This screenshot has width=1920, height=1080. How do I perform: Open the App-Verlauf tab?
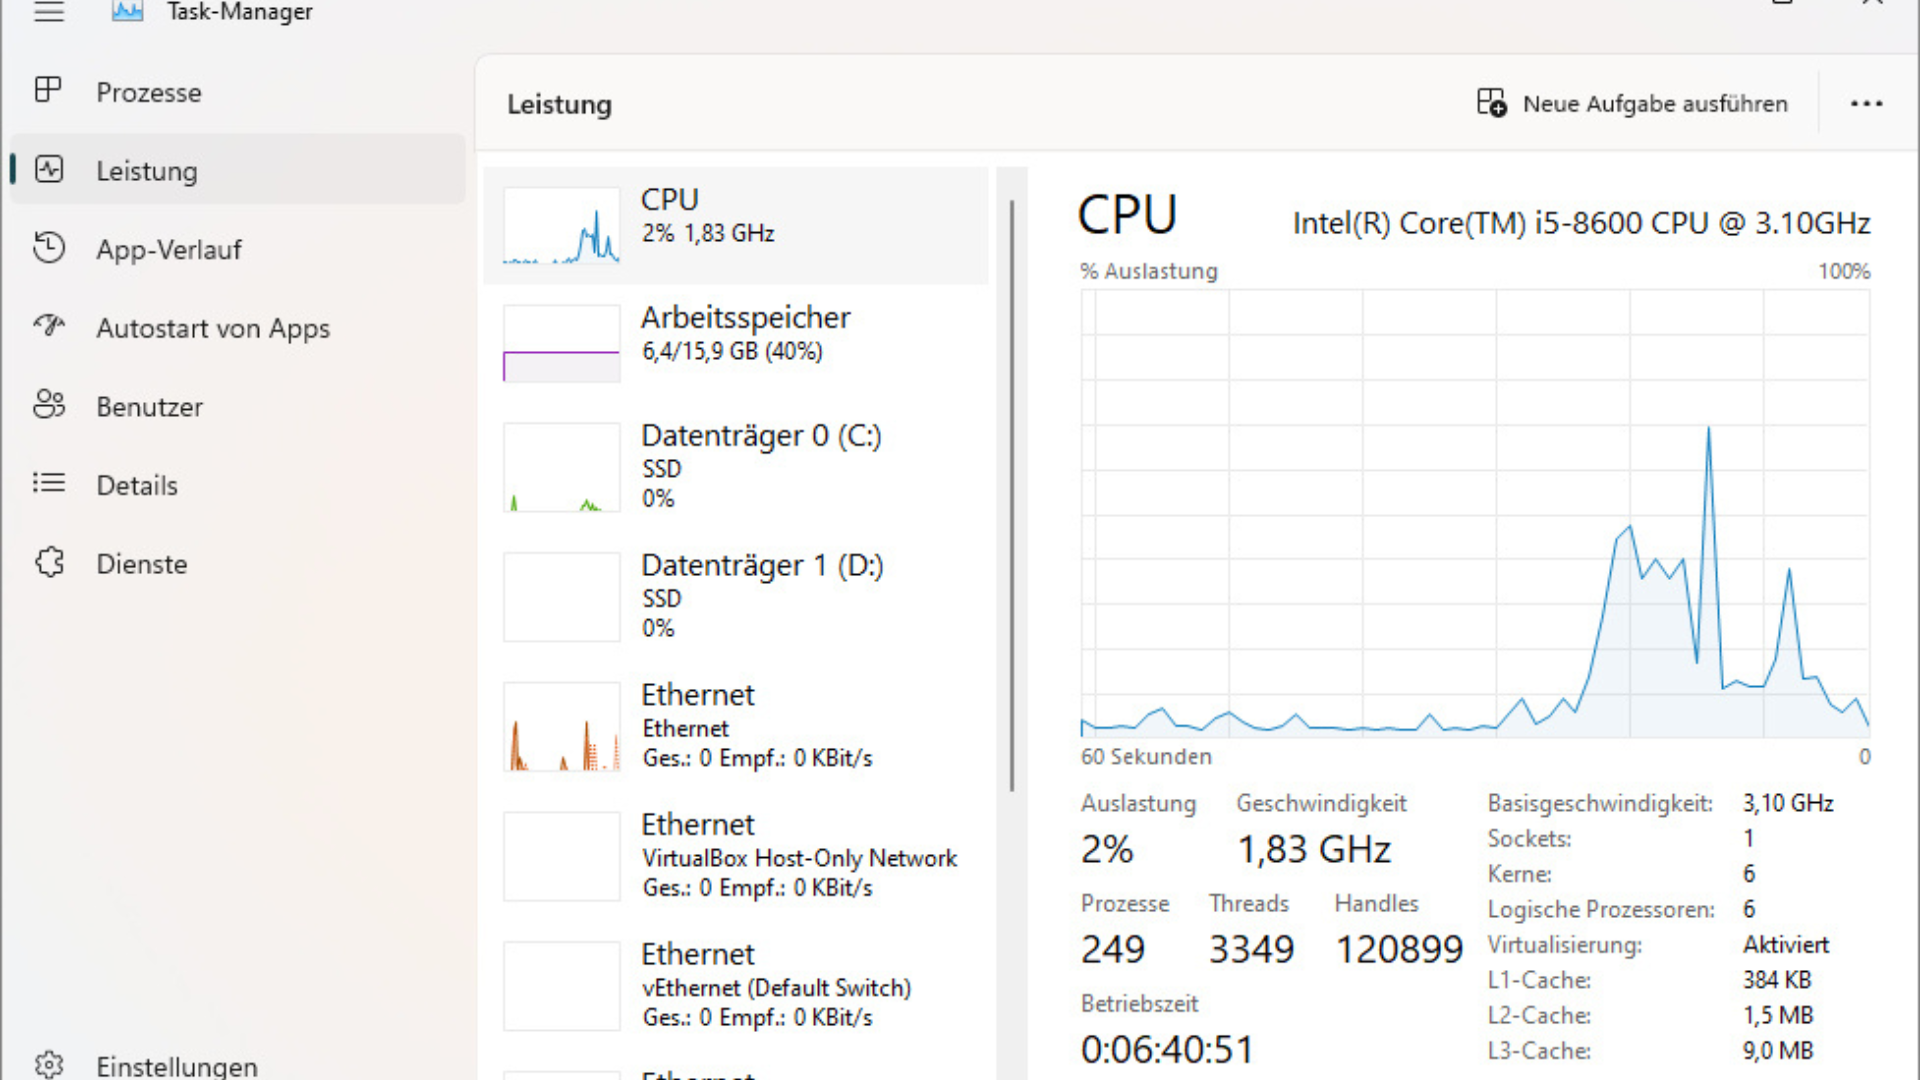(x=168, y=249)
